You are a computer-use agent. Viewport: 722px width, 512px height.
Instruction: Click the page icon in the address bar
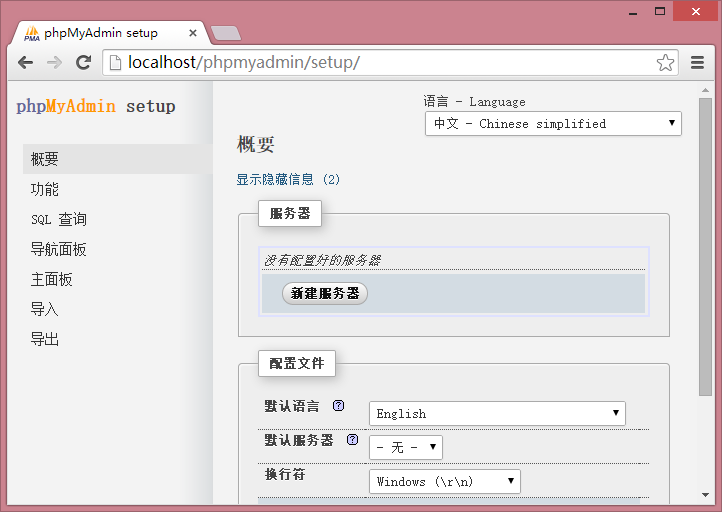pyautogui.click(x=115, y=62)
